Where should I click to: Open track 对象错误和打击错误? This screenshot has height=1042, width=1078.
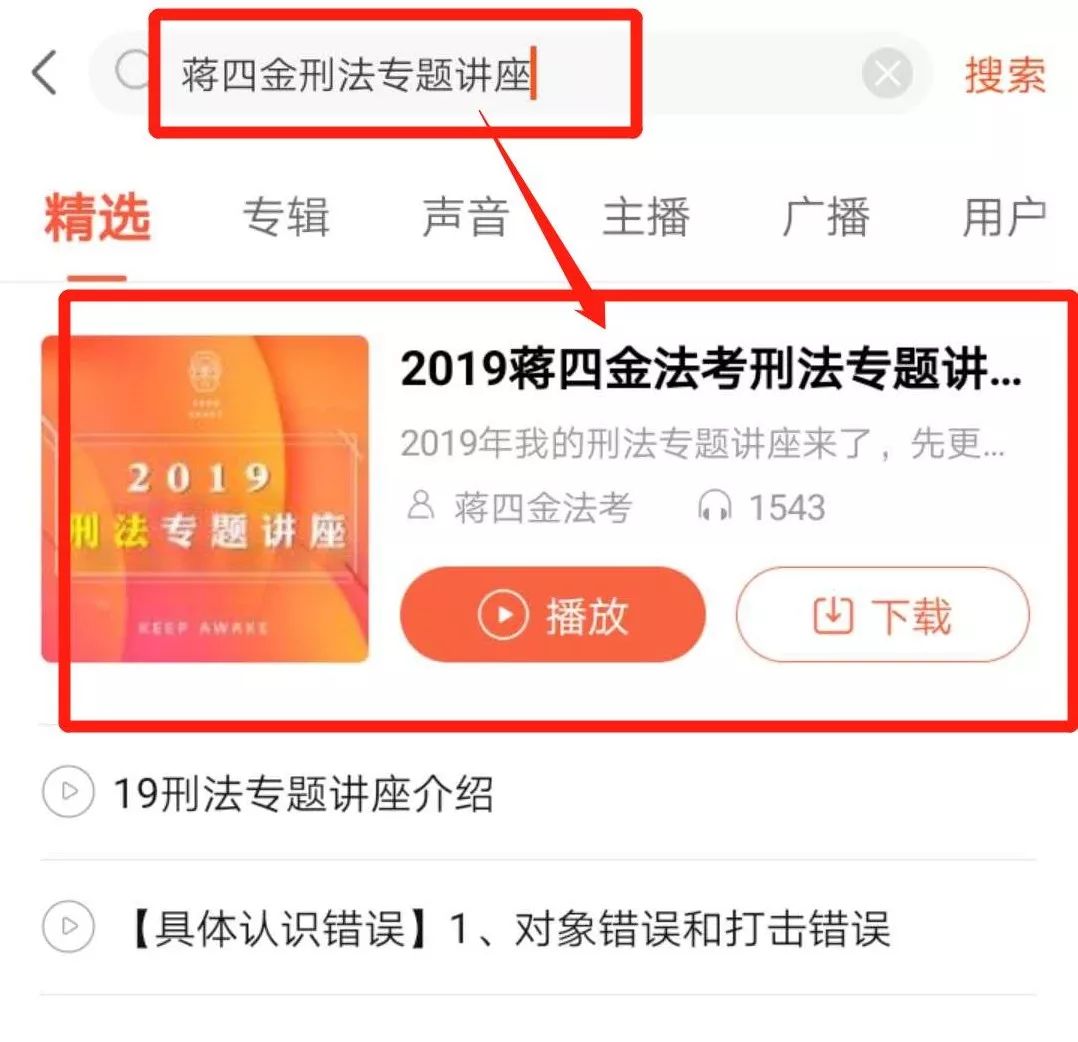(702, 928)
